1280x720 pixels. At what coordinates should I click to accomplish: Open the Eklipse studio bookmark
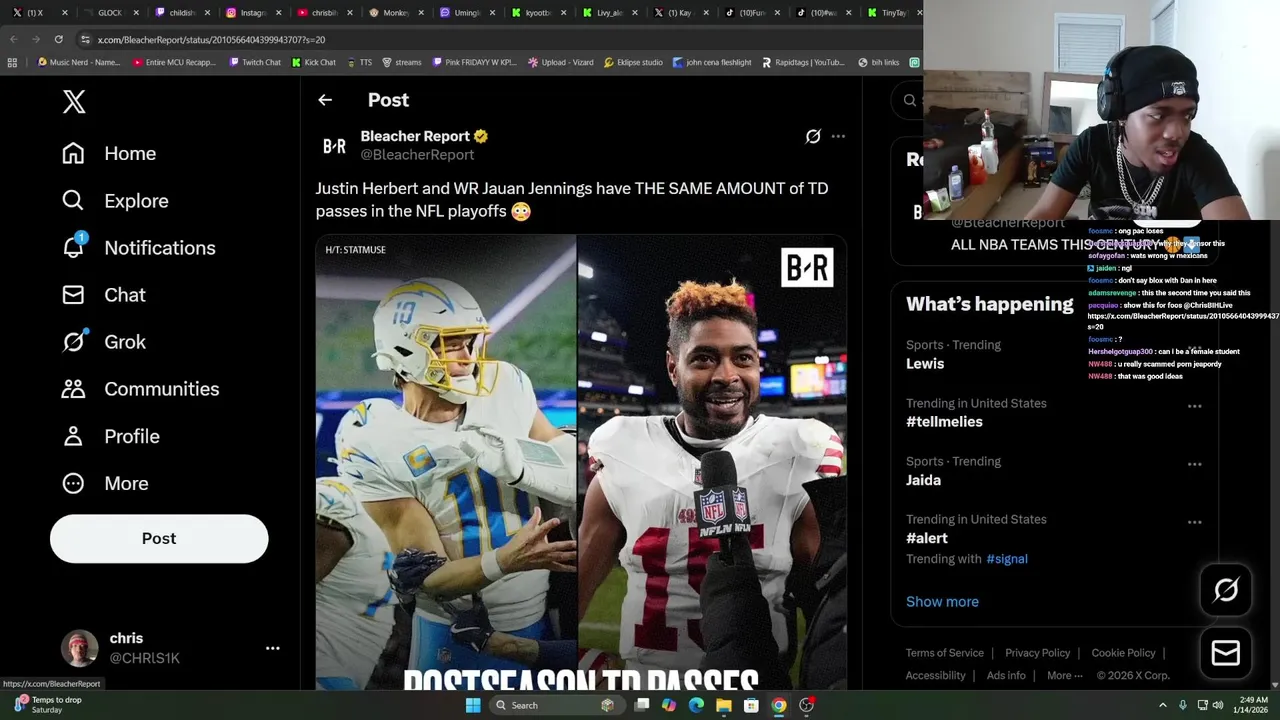click(633, 62)
